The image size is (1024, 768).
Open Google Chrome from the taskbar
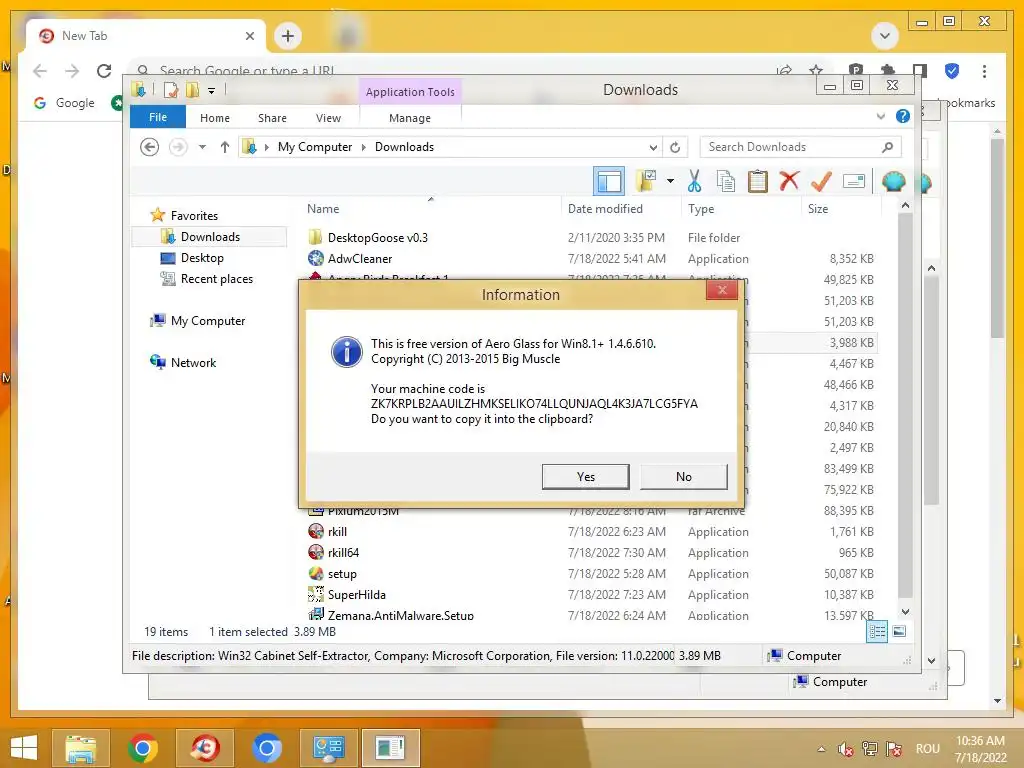(x=143, y=747)
